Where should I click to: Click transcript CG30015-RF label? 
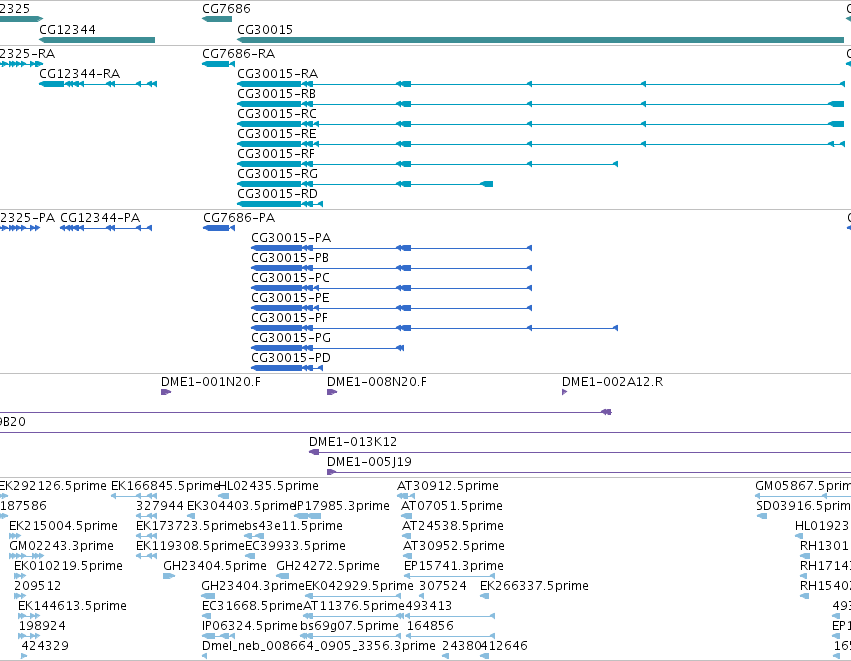[276, 154]
